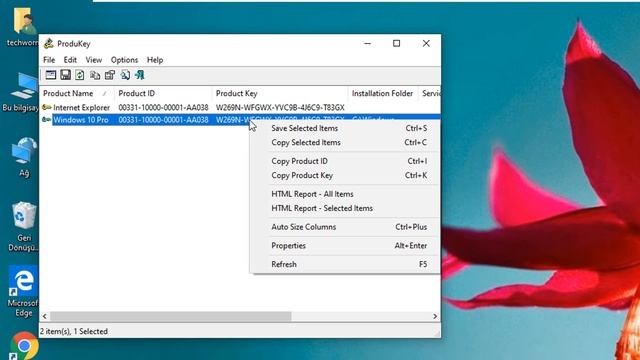Click the Product ID in Windows 10 Pro row
This screenshot has height=360, width=640.
(163, 120)
